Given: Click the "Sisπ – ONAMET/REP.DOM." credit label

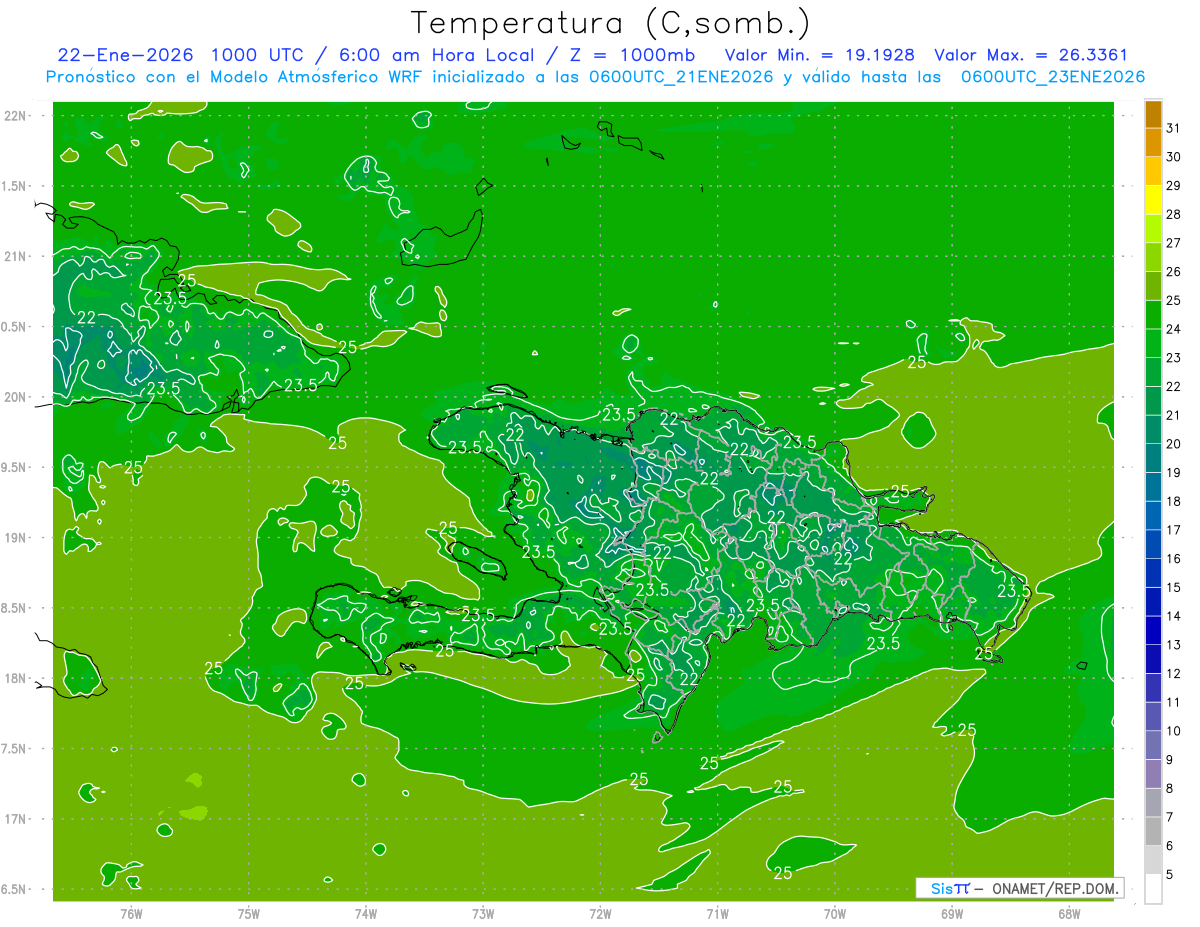Looking at the screenshot, I should pyautogui.click(x=1019, y=888).
